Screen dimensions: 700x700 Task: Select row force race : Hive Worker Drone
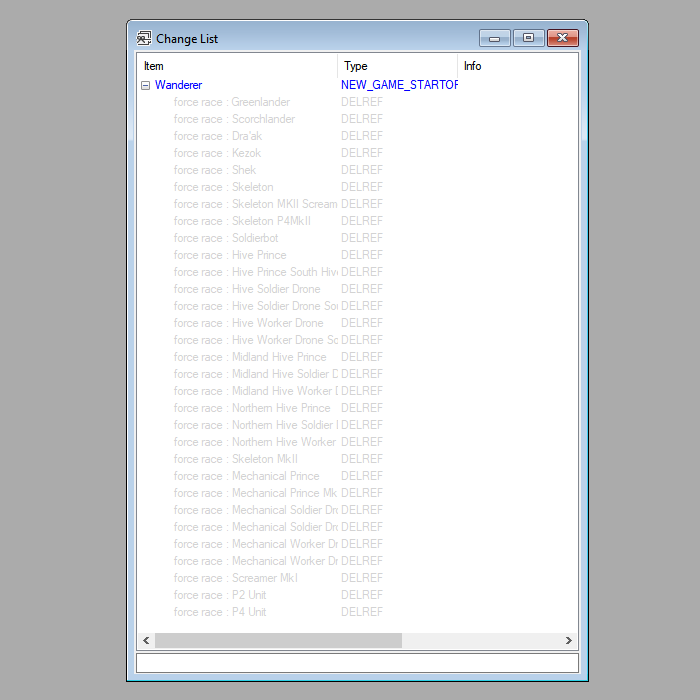coord(249,323)
